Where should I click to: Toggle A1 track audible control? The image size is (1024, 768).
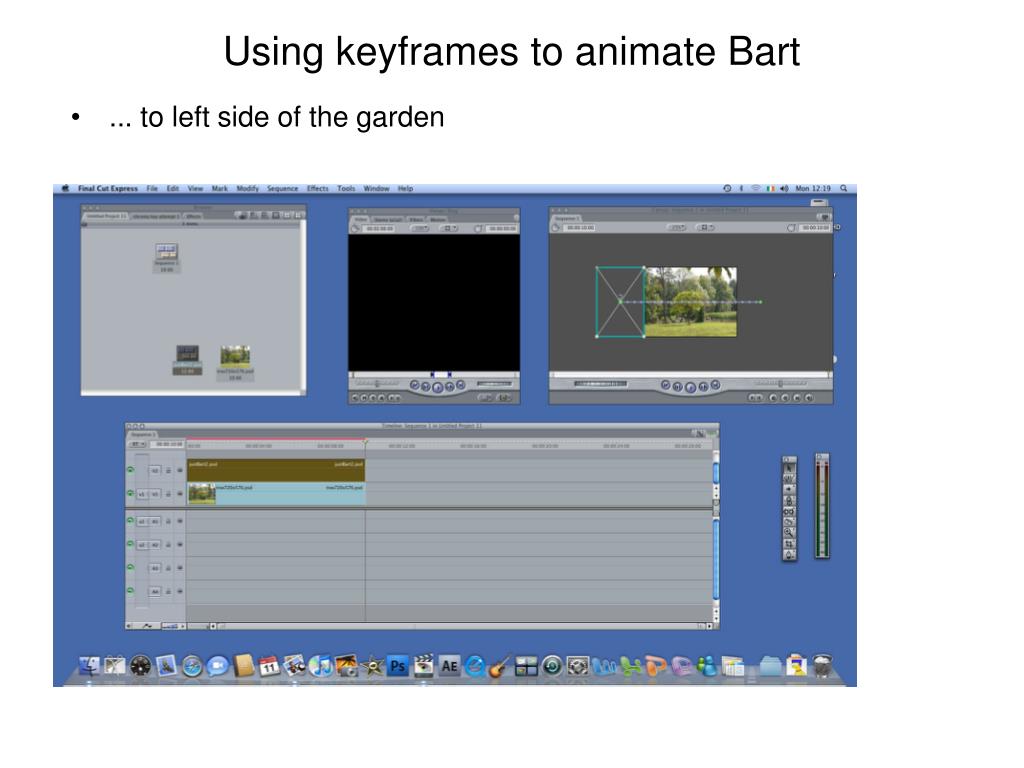point(131,520)
